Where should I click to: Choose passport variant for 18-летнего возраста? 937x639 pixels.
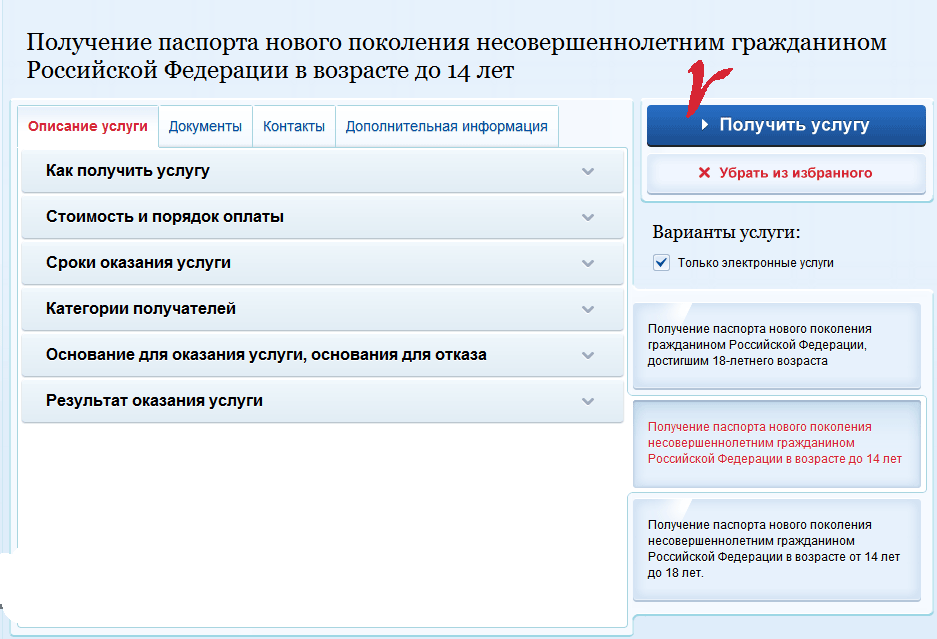point(775,345)
